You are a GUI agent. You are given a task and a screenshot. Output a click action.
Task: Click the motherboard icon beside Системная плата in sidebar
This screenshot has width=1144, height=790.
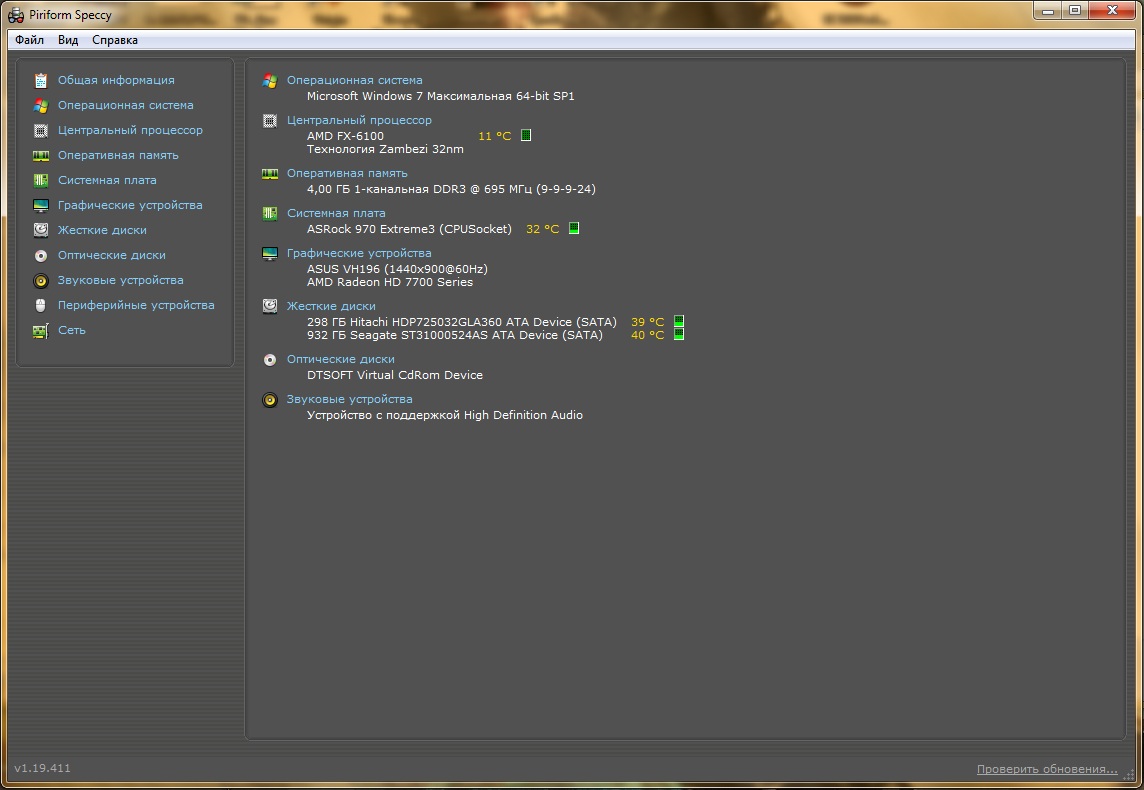(41, 180)
